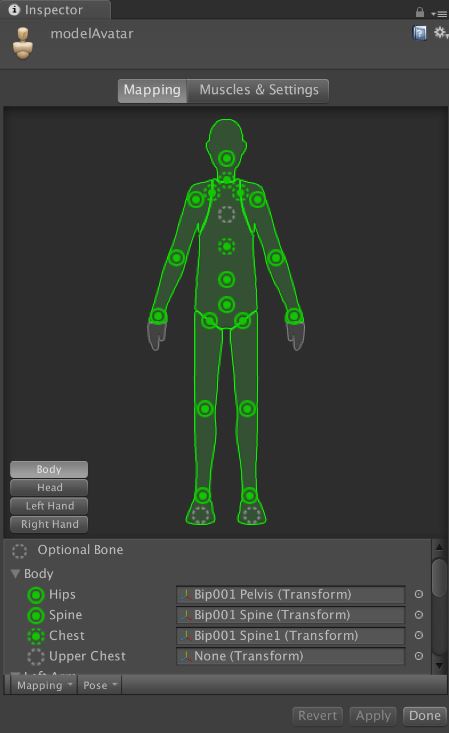
Task: Select the head bone circle on avatar
Action: click(226, 158)
